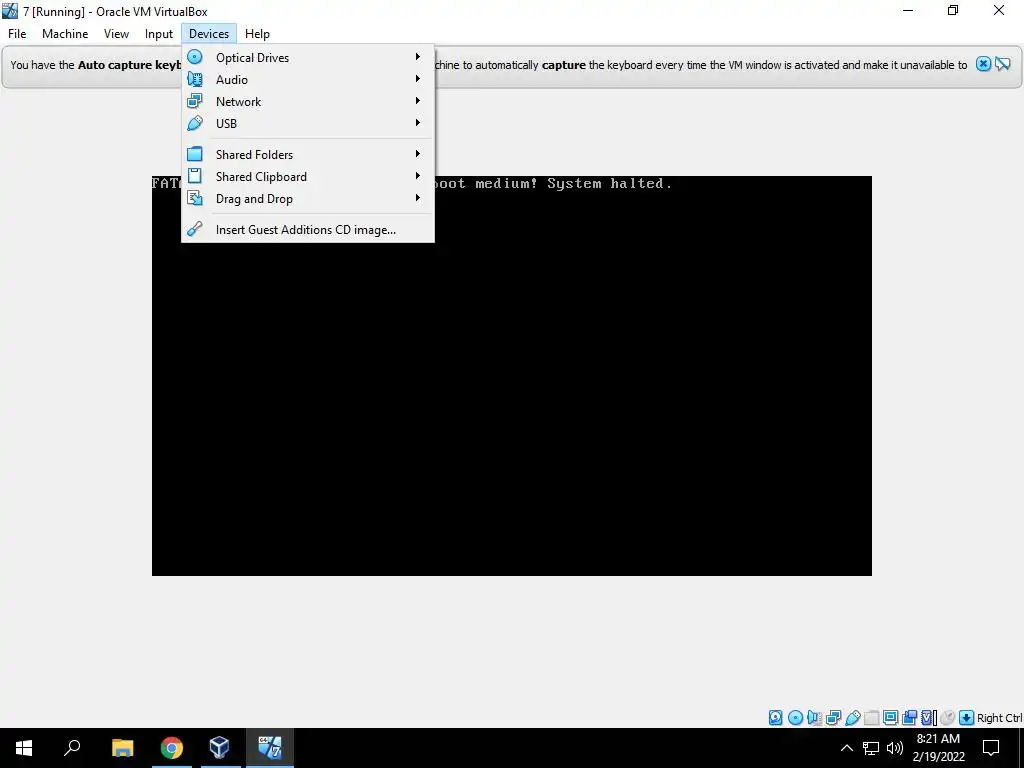The height and width of the screenshot is (768, 1024).
Task: Click the USB plug icon in Devices menu
Action: tap(195, 123)
